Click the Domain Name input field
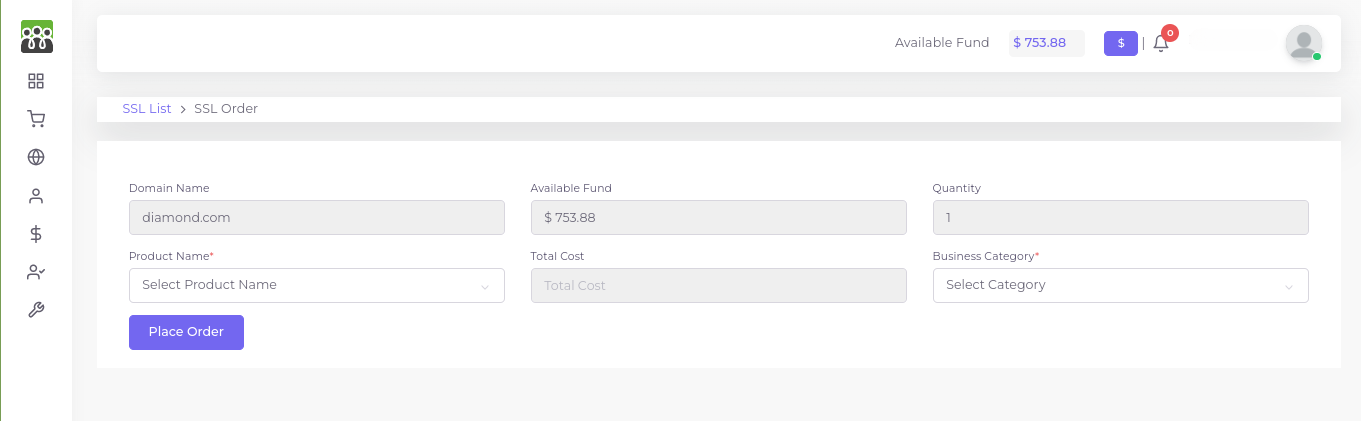This screenshot has width=1361, height=421. 317,217
